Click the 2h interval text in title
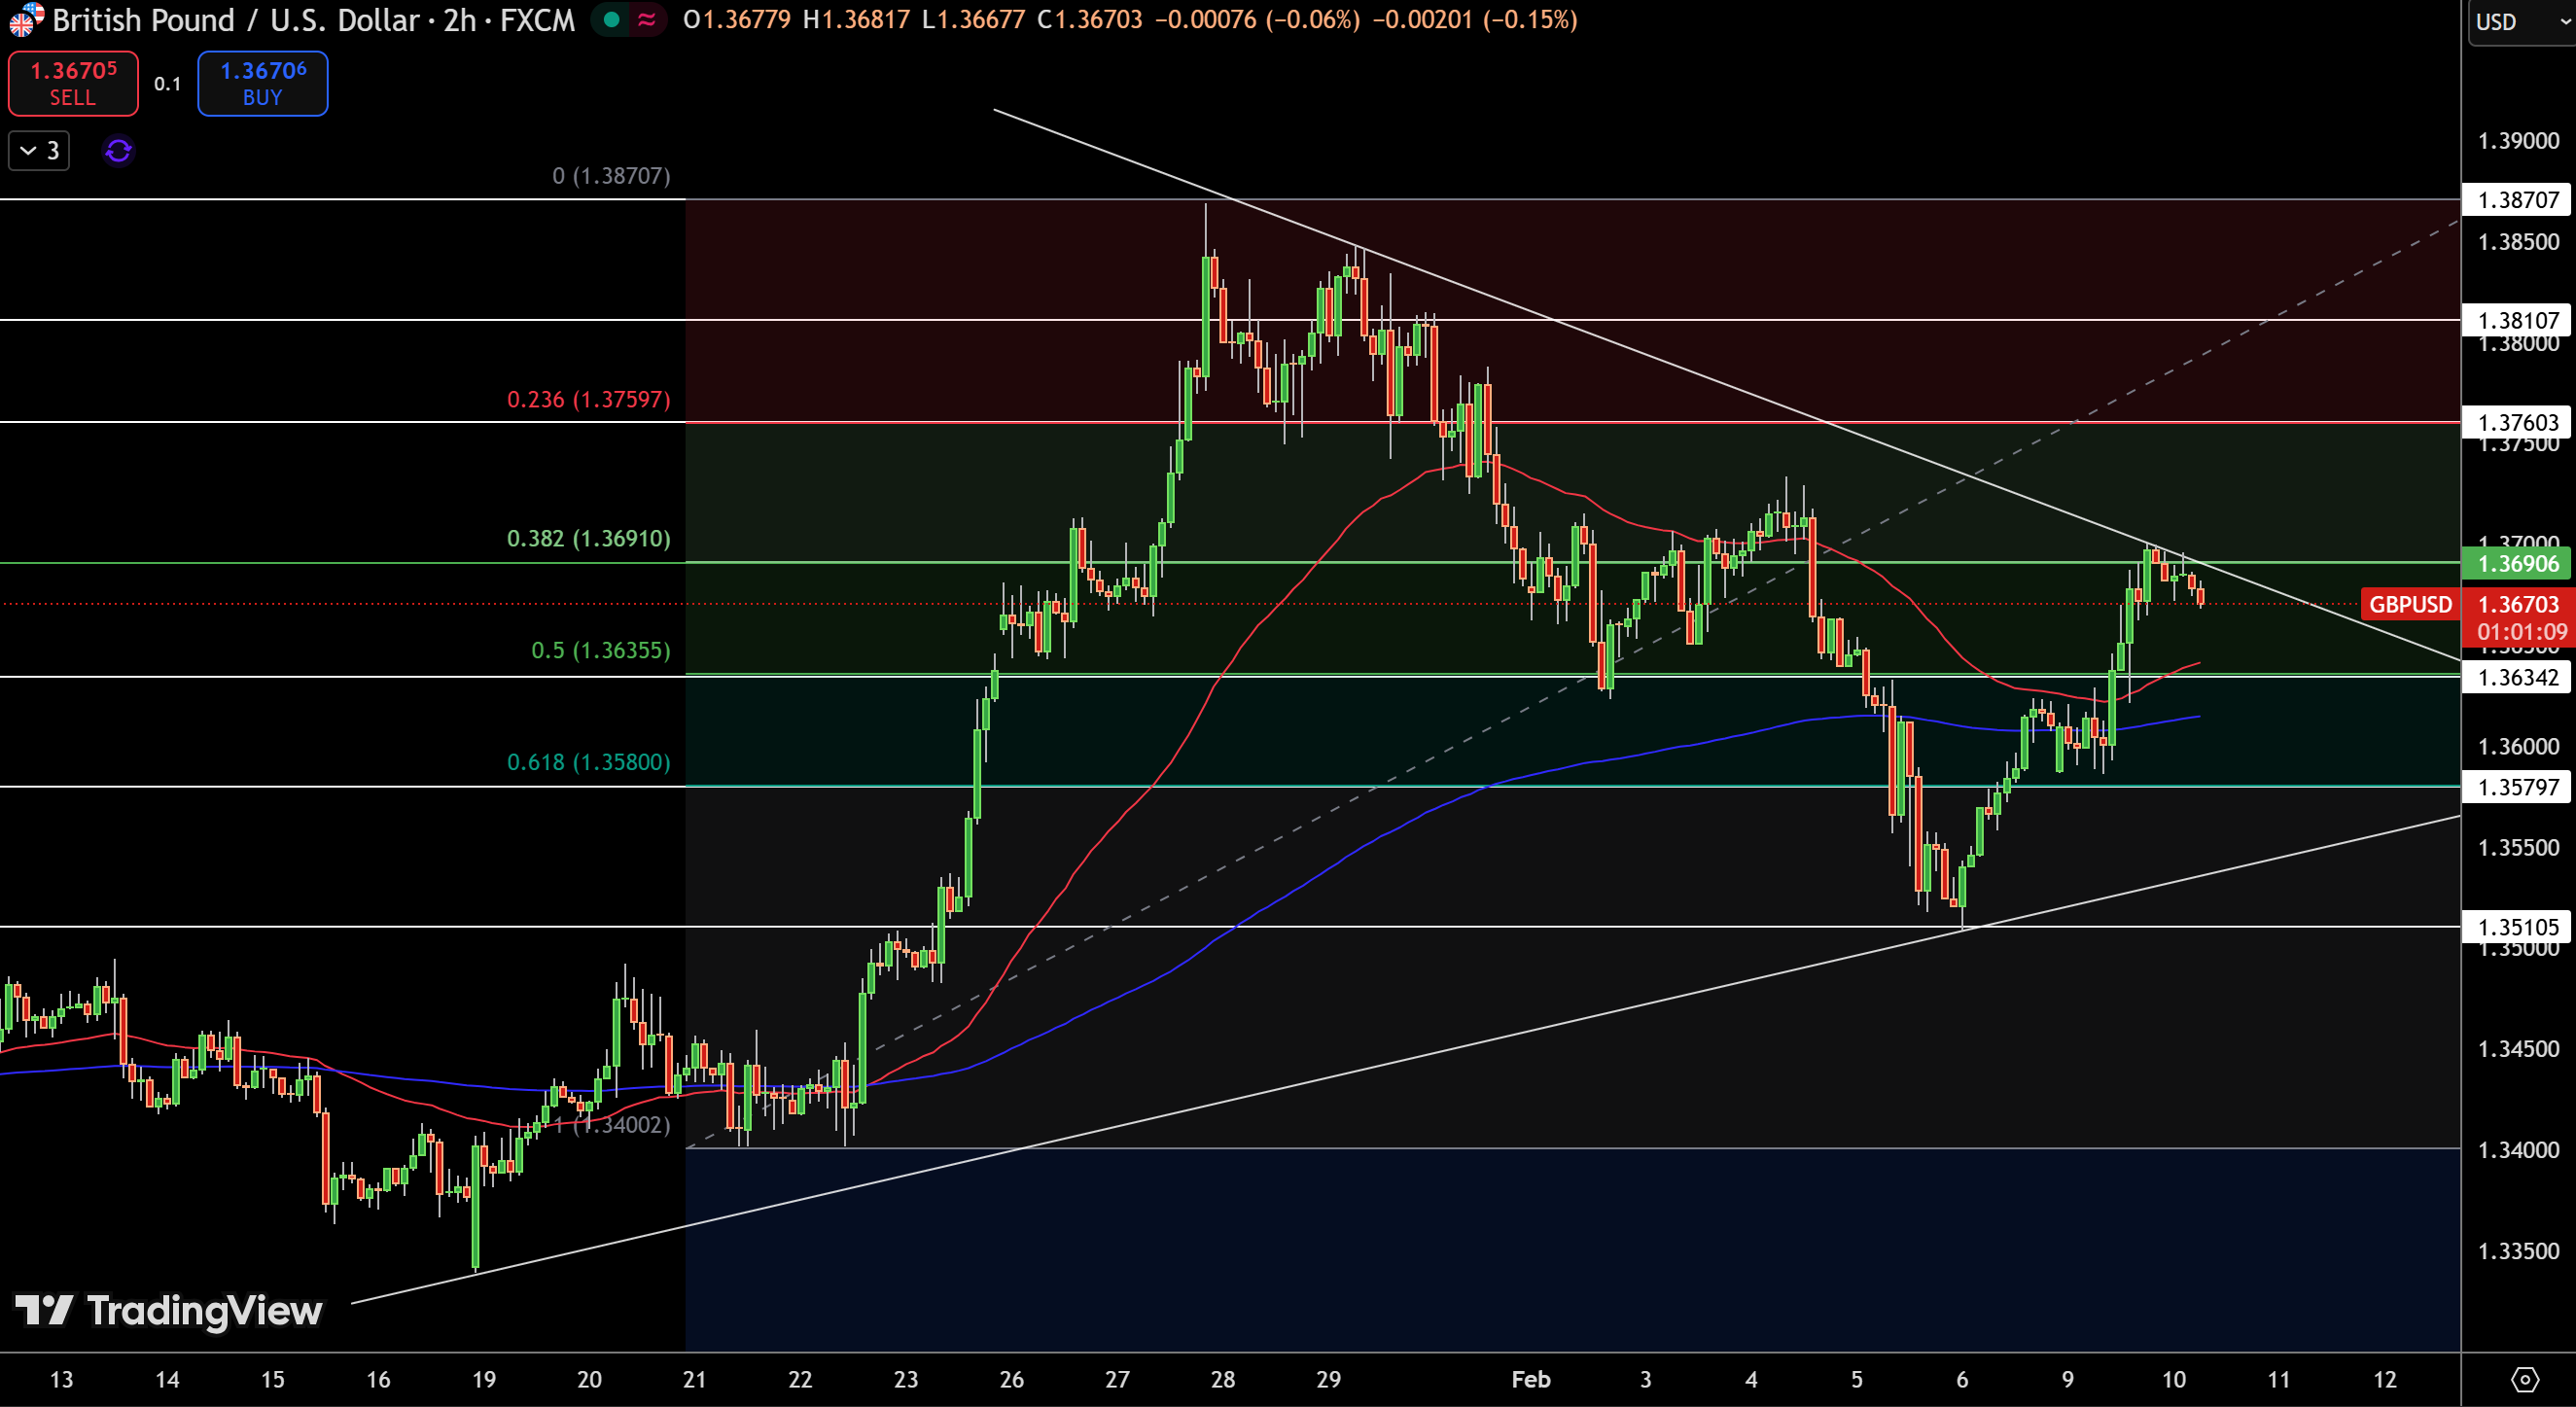2576x1407 pixels. [x=460, y=20]
